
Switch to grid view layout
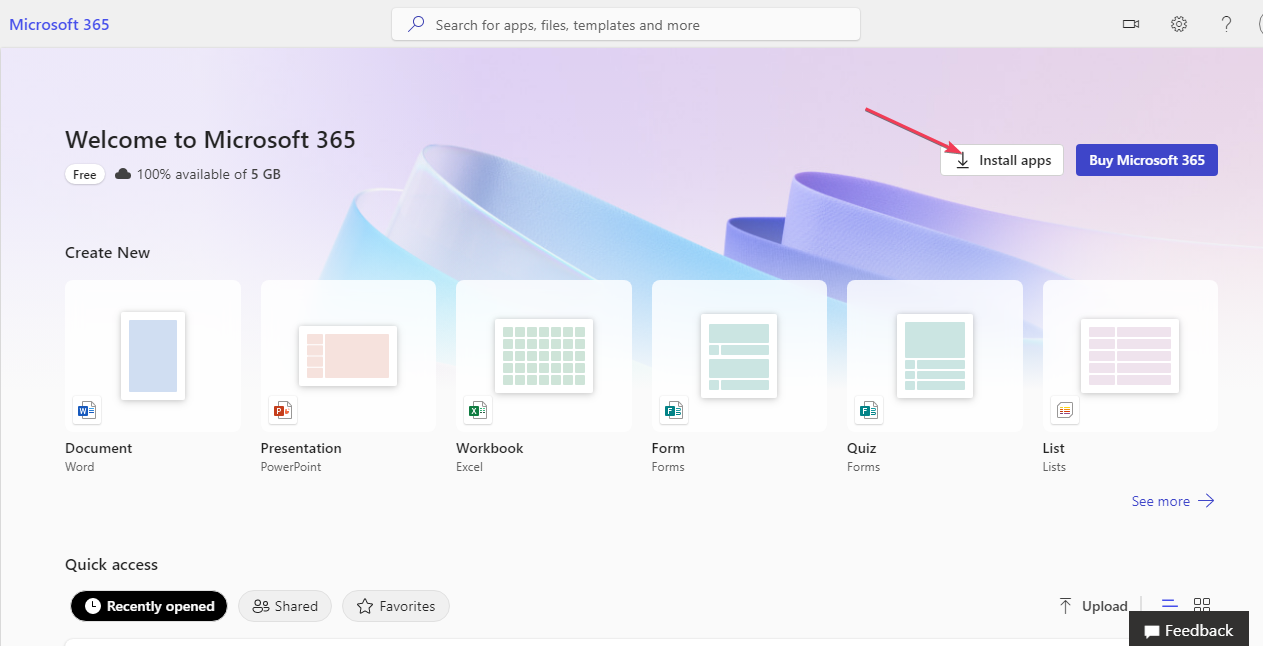[1202, 604]
